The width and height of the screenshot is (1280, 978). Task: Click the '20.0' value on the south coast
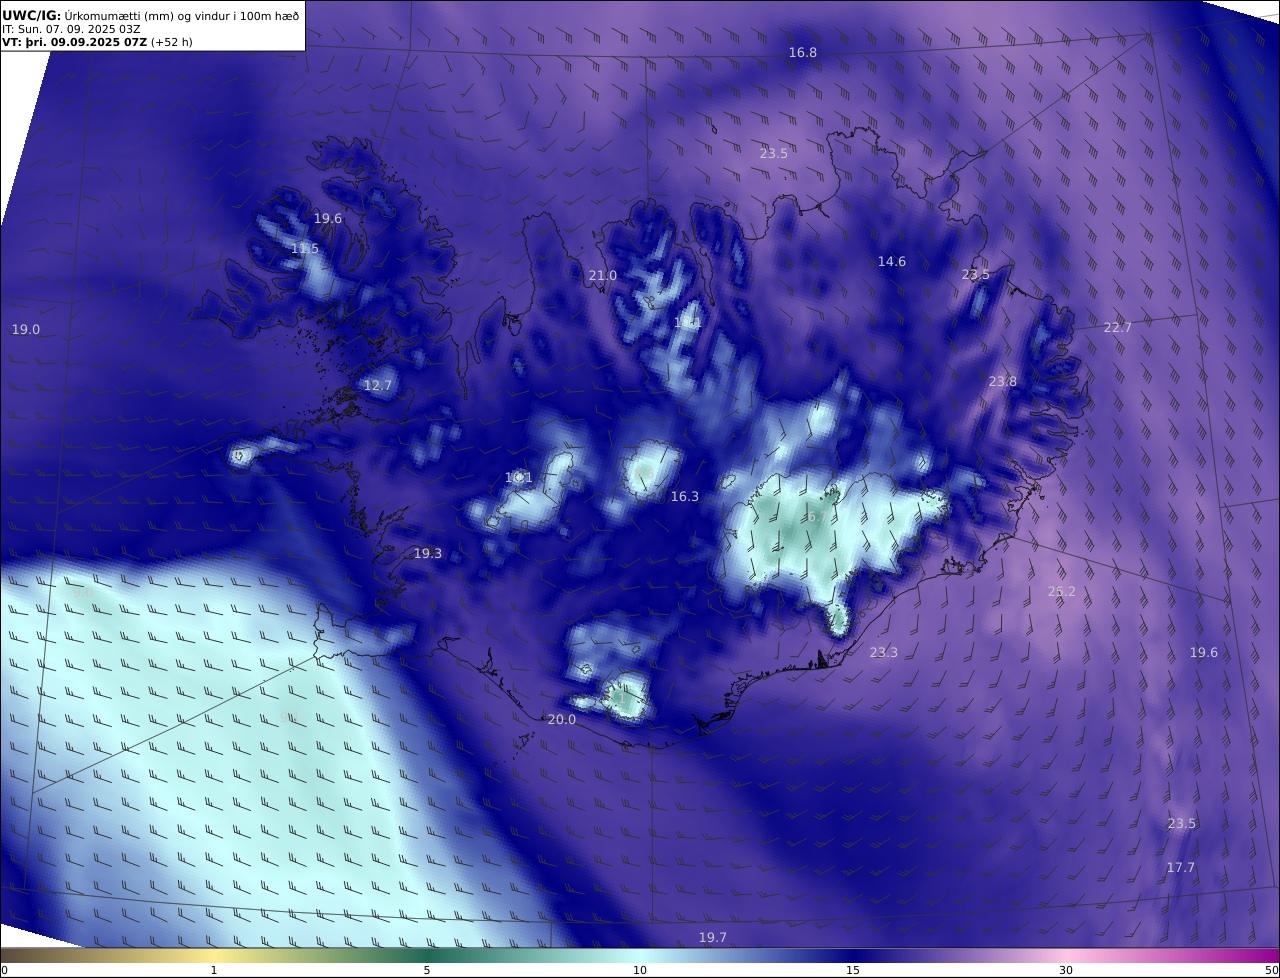click(x=562, y=720)
